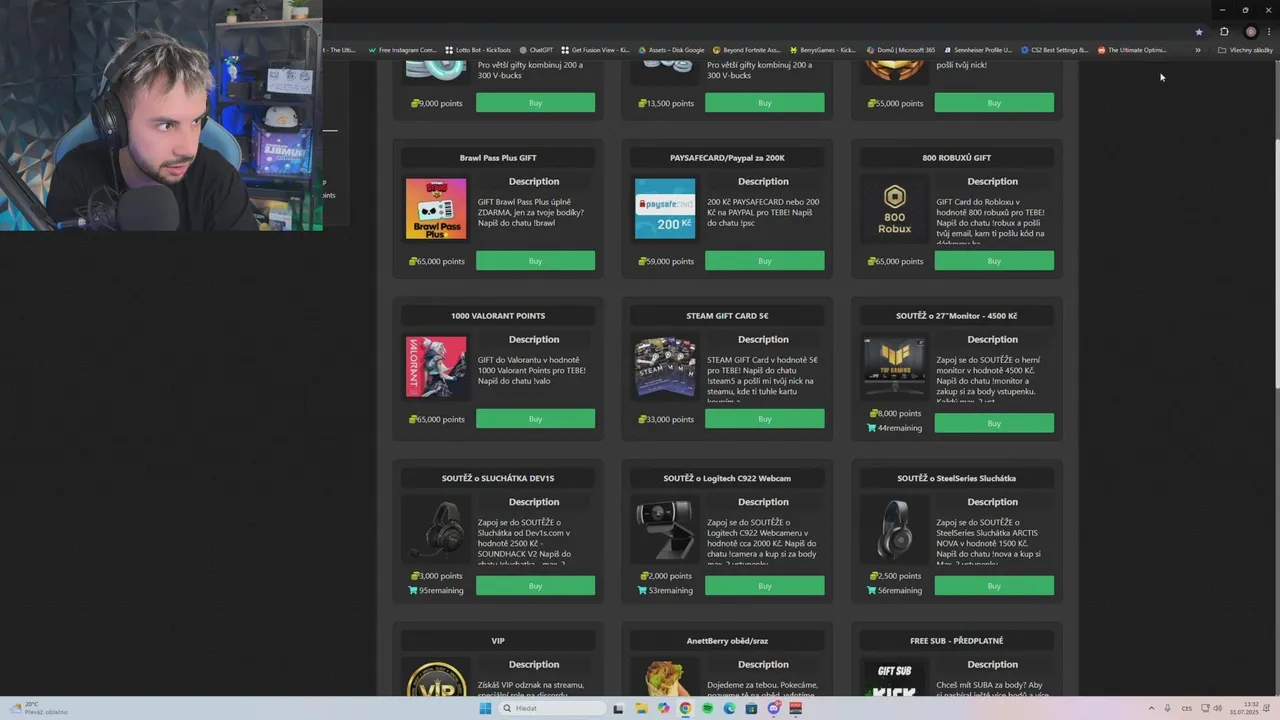Viewport: 1280px width, 720px height.
Task: Buy the 800 ROBUXŮ GIFT
Action: click(x=994, y=261)
